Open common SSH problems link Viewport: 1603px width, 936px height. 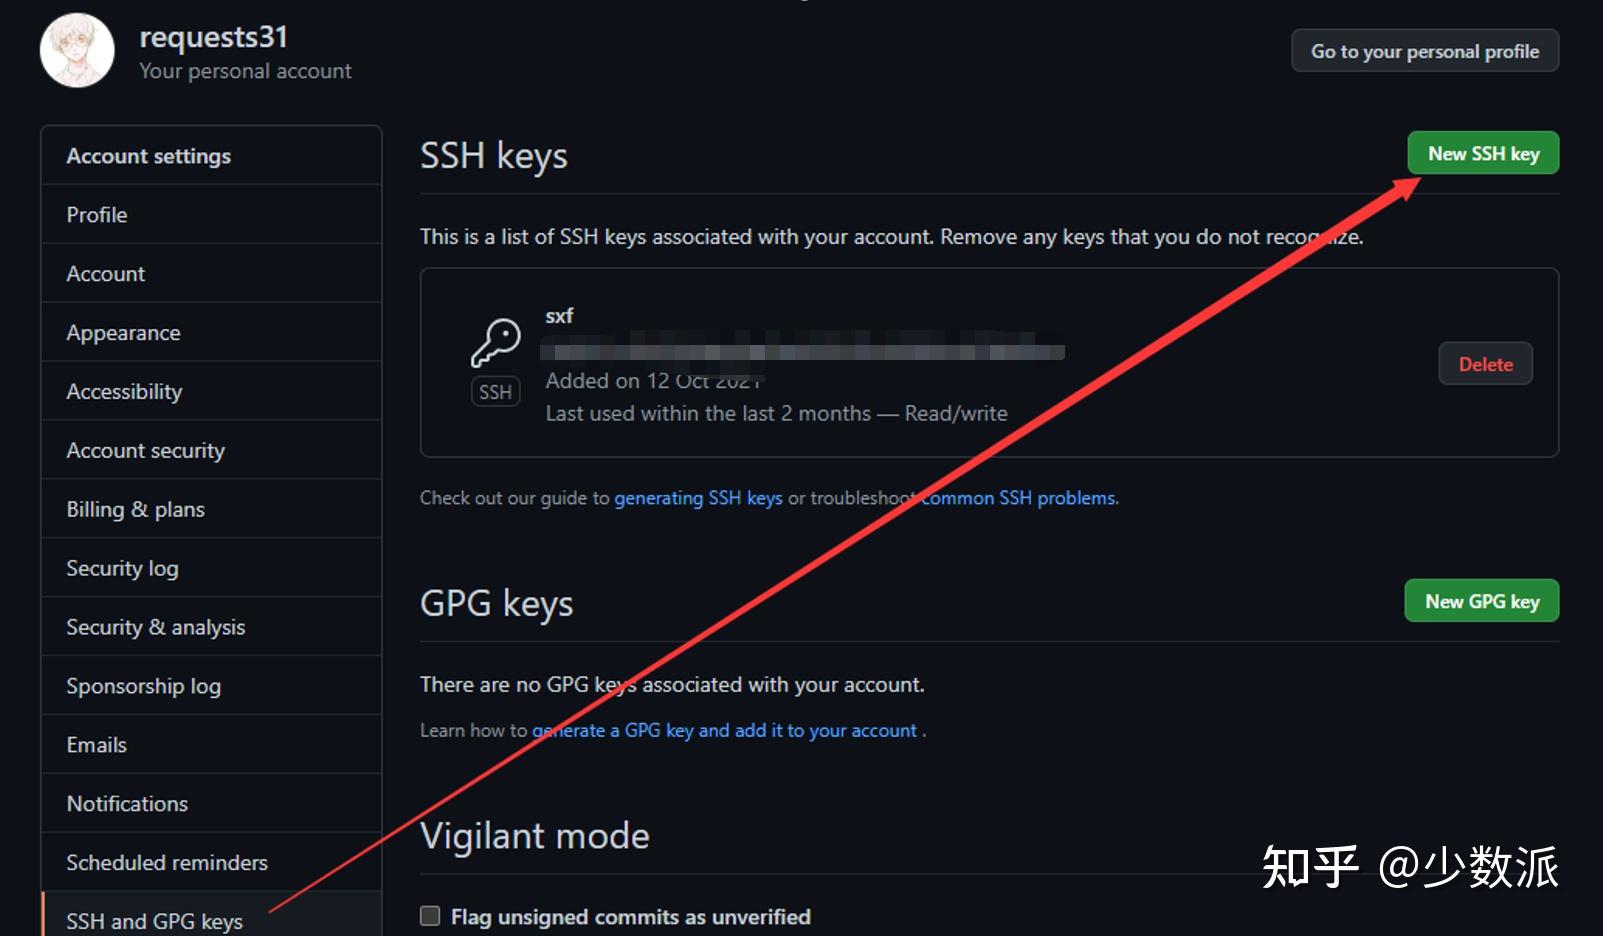[1018, 498]
